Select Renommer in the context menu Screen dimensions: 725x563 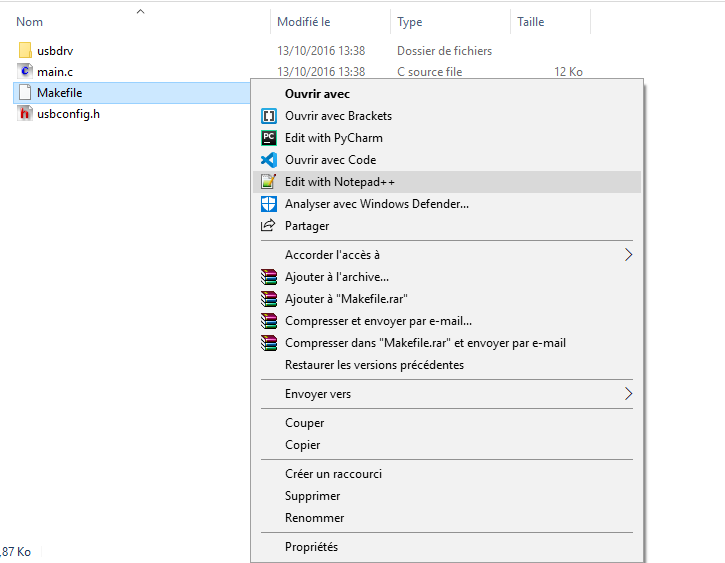pyautogui.click(x=314, y=518)
